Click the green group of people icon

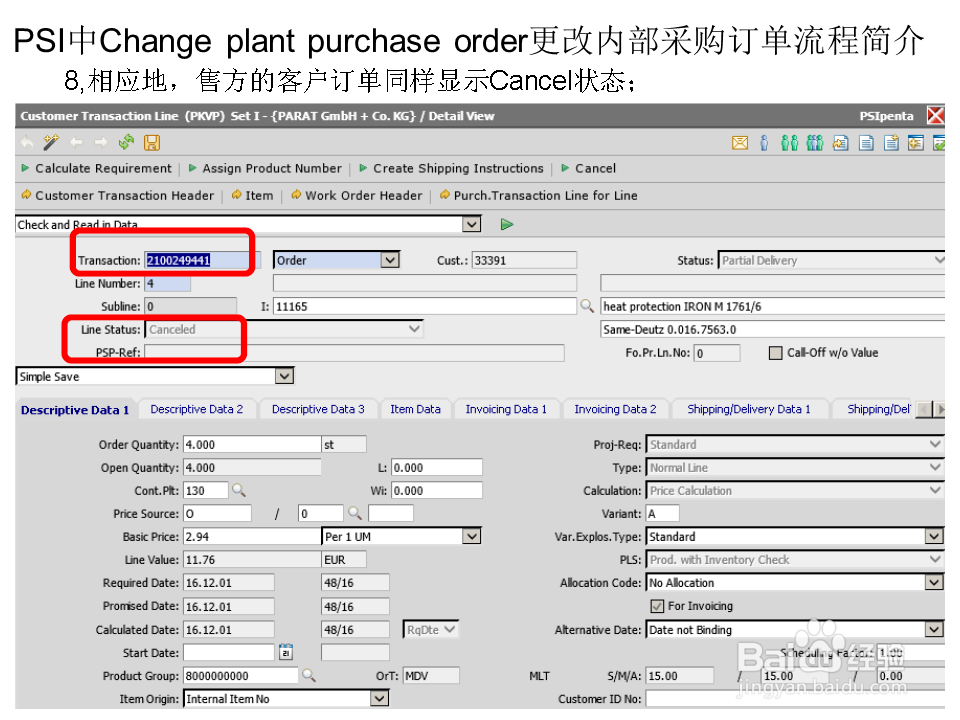point(814,143)
